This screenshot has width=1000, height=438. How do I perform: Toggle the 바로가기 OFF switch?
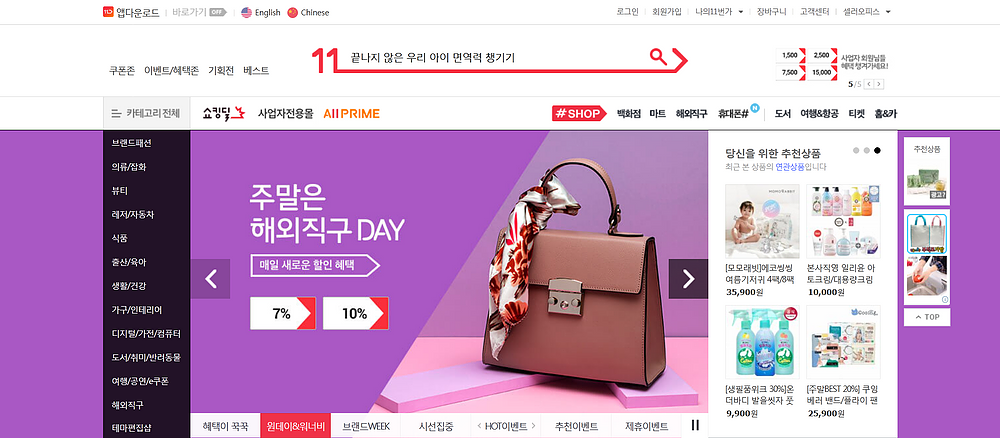coord(218,12)
